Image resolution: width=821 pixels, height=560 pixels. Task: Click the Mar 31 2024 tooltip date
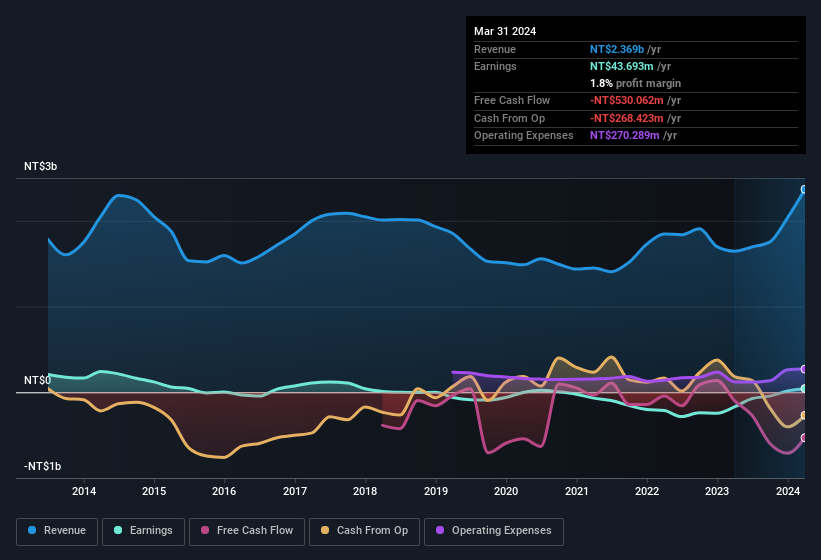[x=505, y=31]
